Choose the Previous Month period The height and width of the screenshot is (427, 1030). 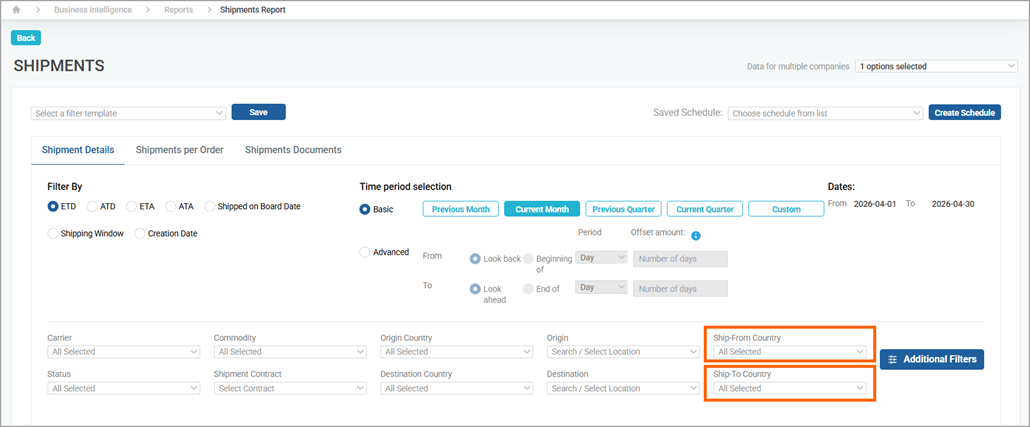pyautogui.click(x=460, y=209)
